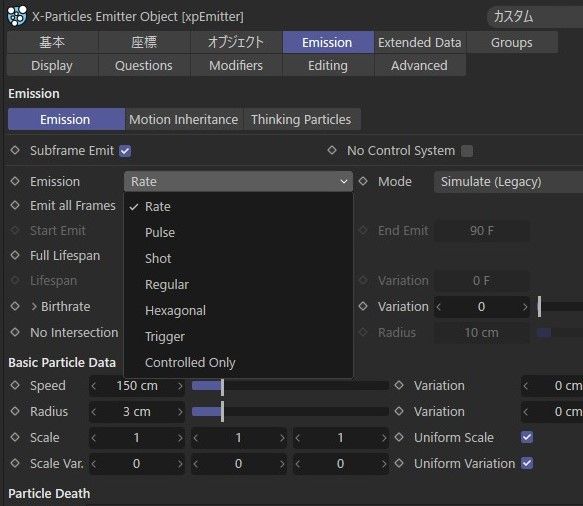Switch to the 基本 tab
583x506 pixels.
[x=52, y=42]
